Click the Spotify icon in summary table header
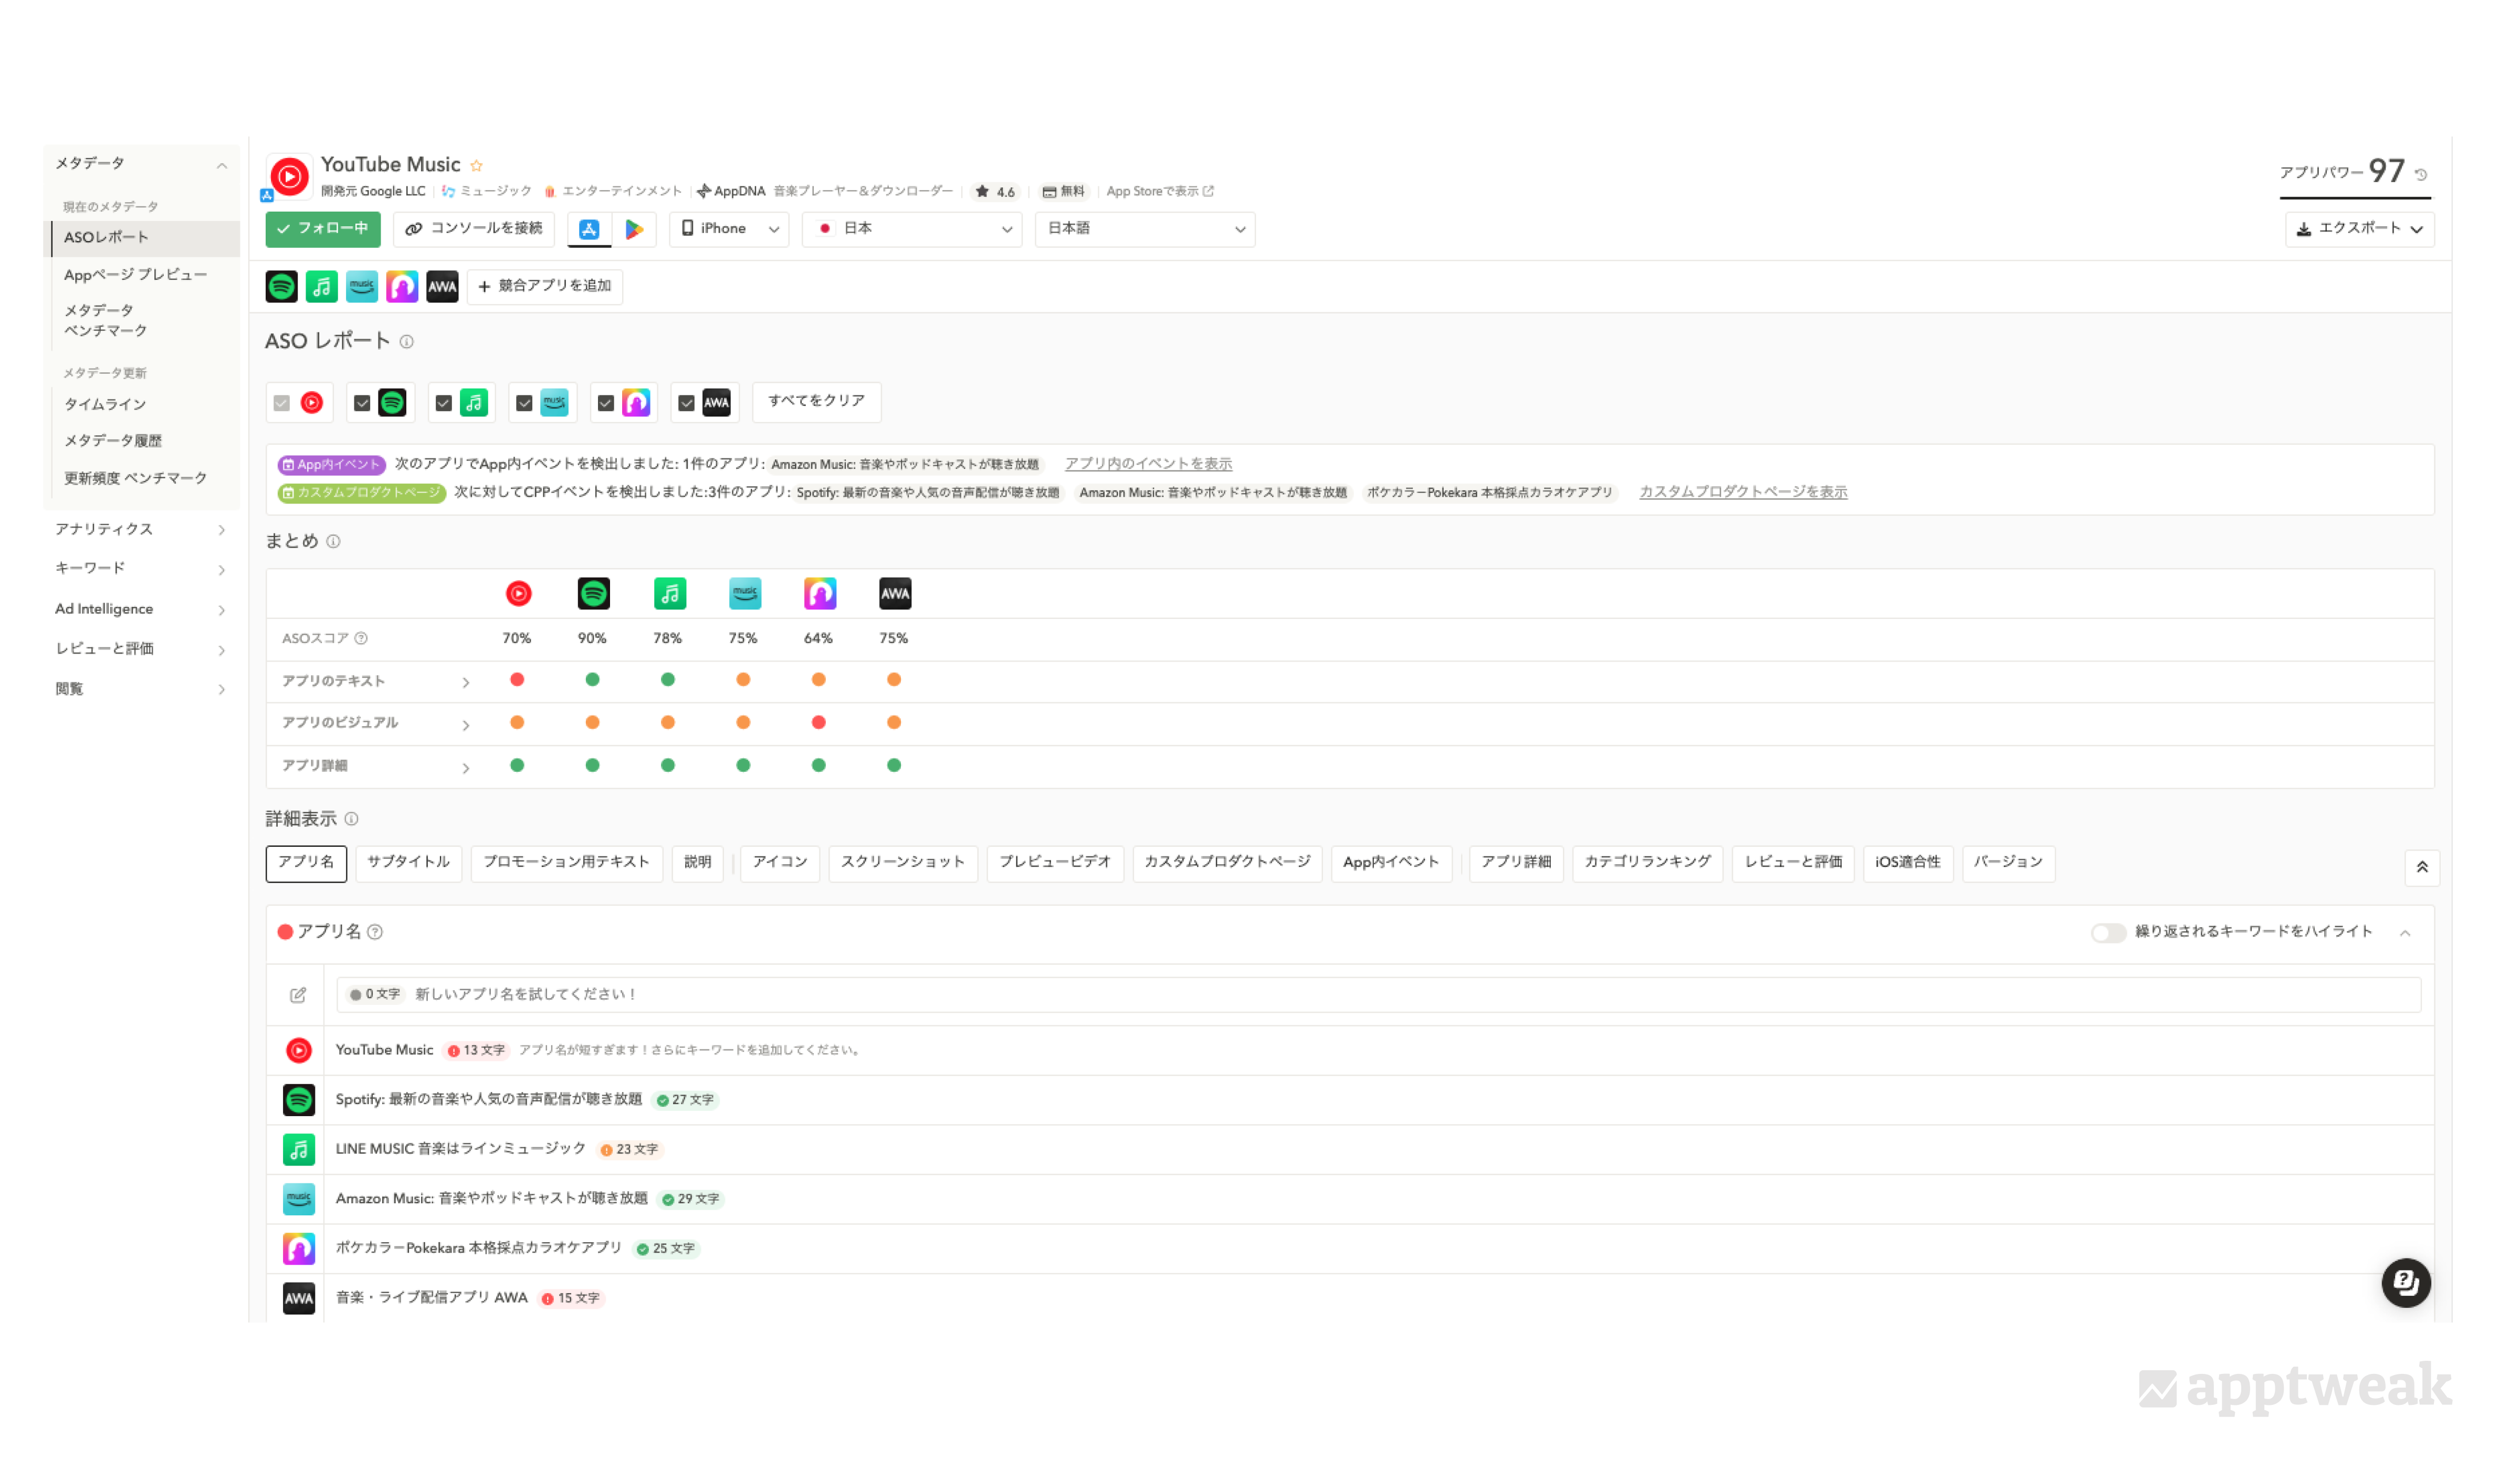This screenshot has height=1470, width=2520. [593, 594]
